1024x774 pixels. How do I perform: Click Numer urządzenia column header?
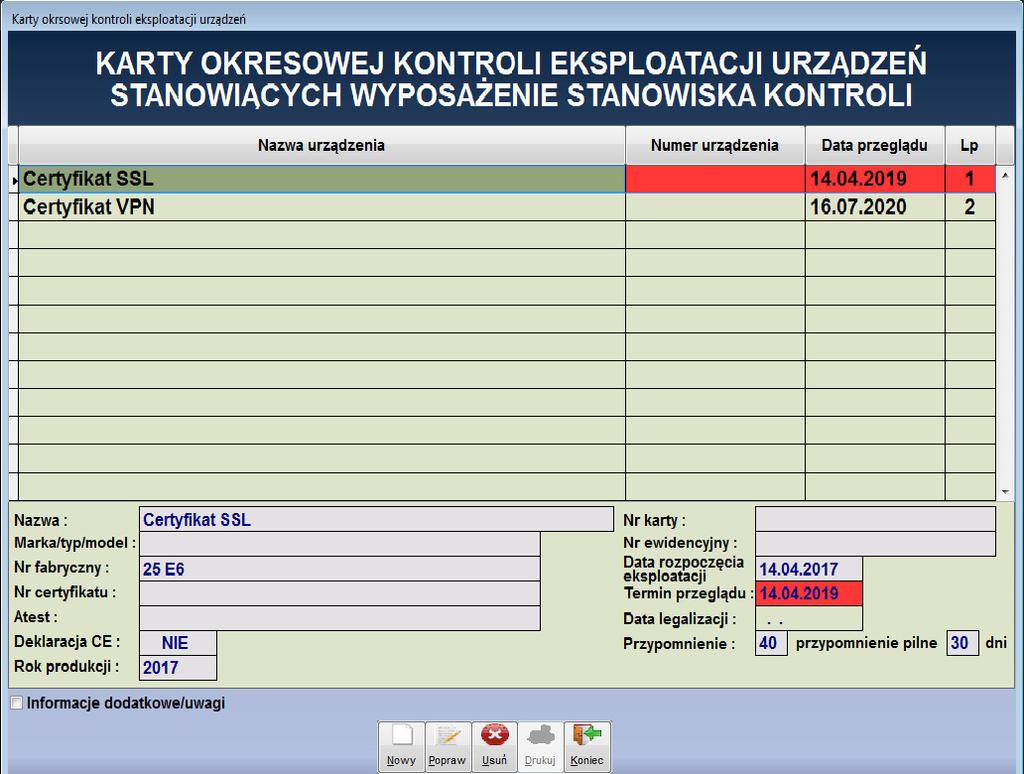715,145
